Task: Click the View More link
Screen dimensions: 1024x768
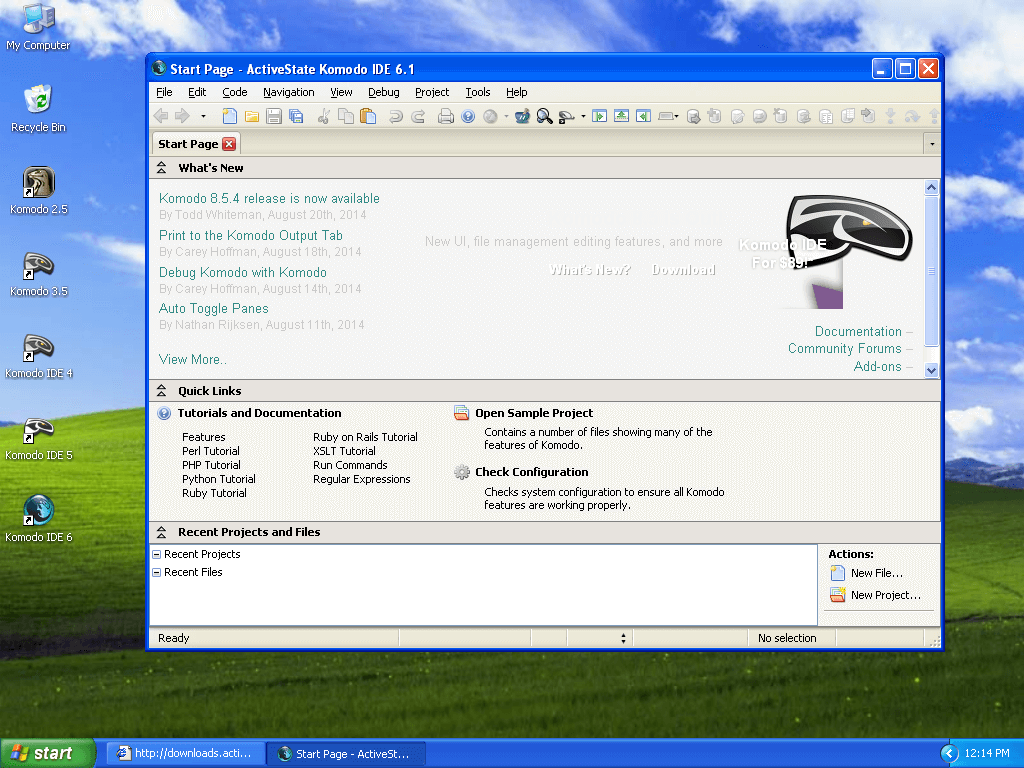Action: [x=193, y=360]
